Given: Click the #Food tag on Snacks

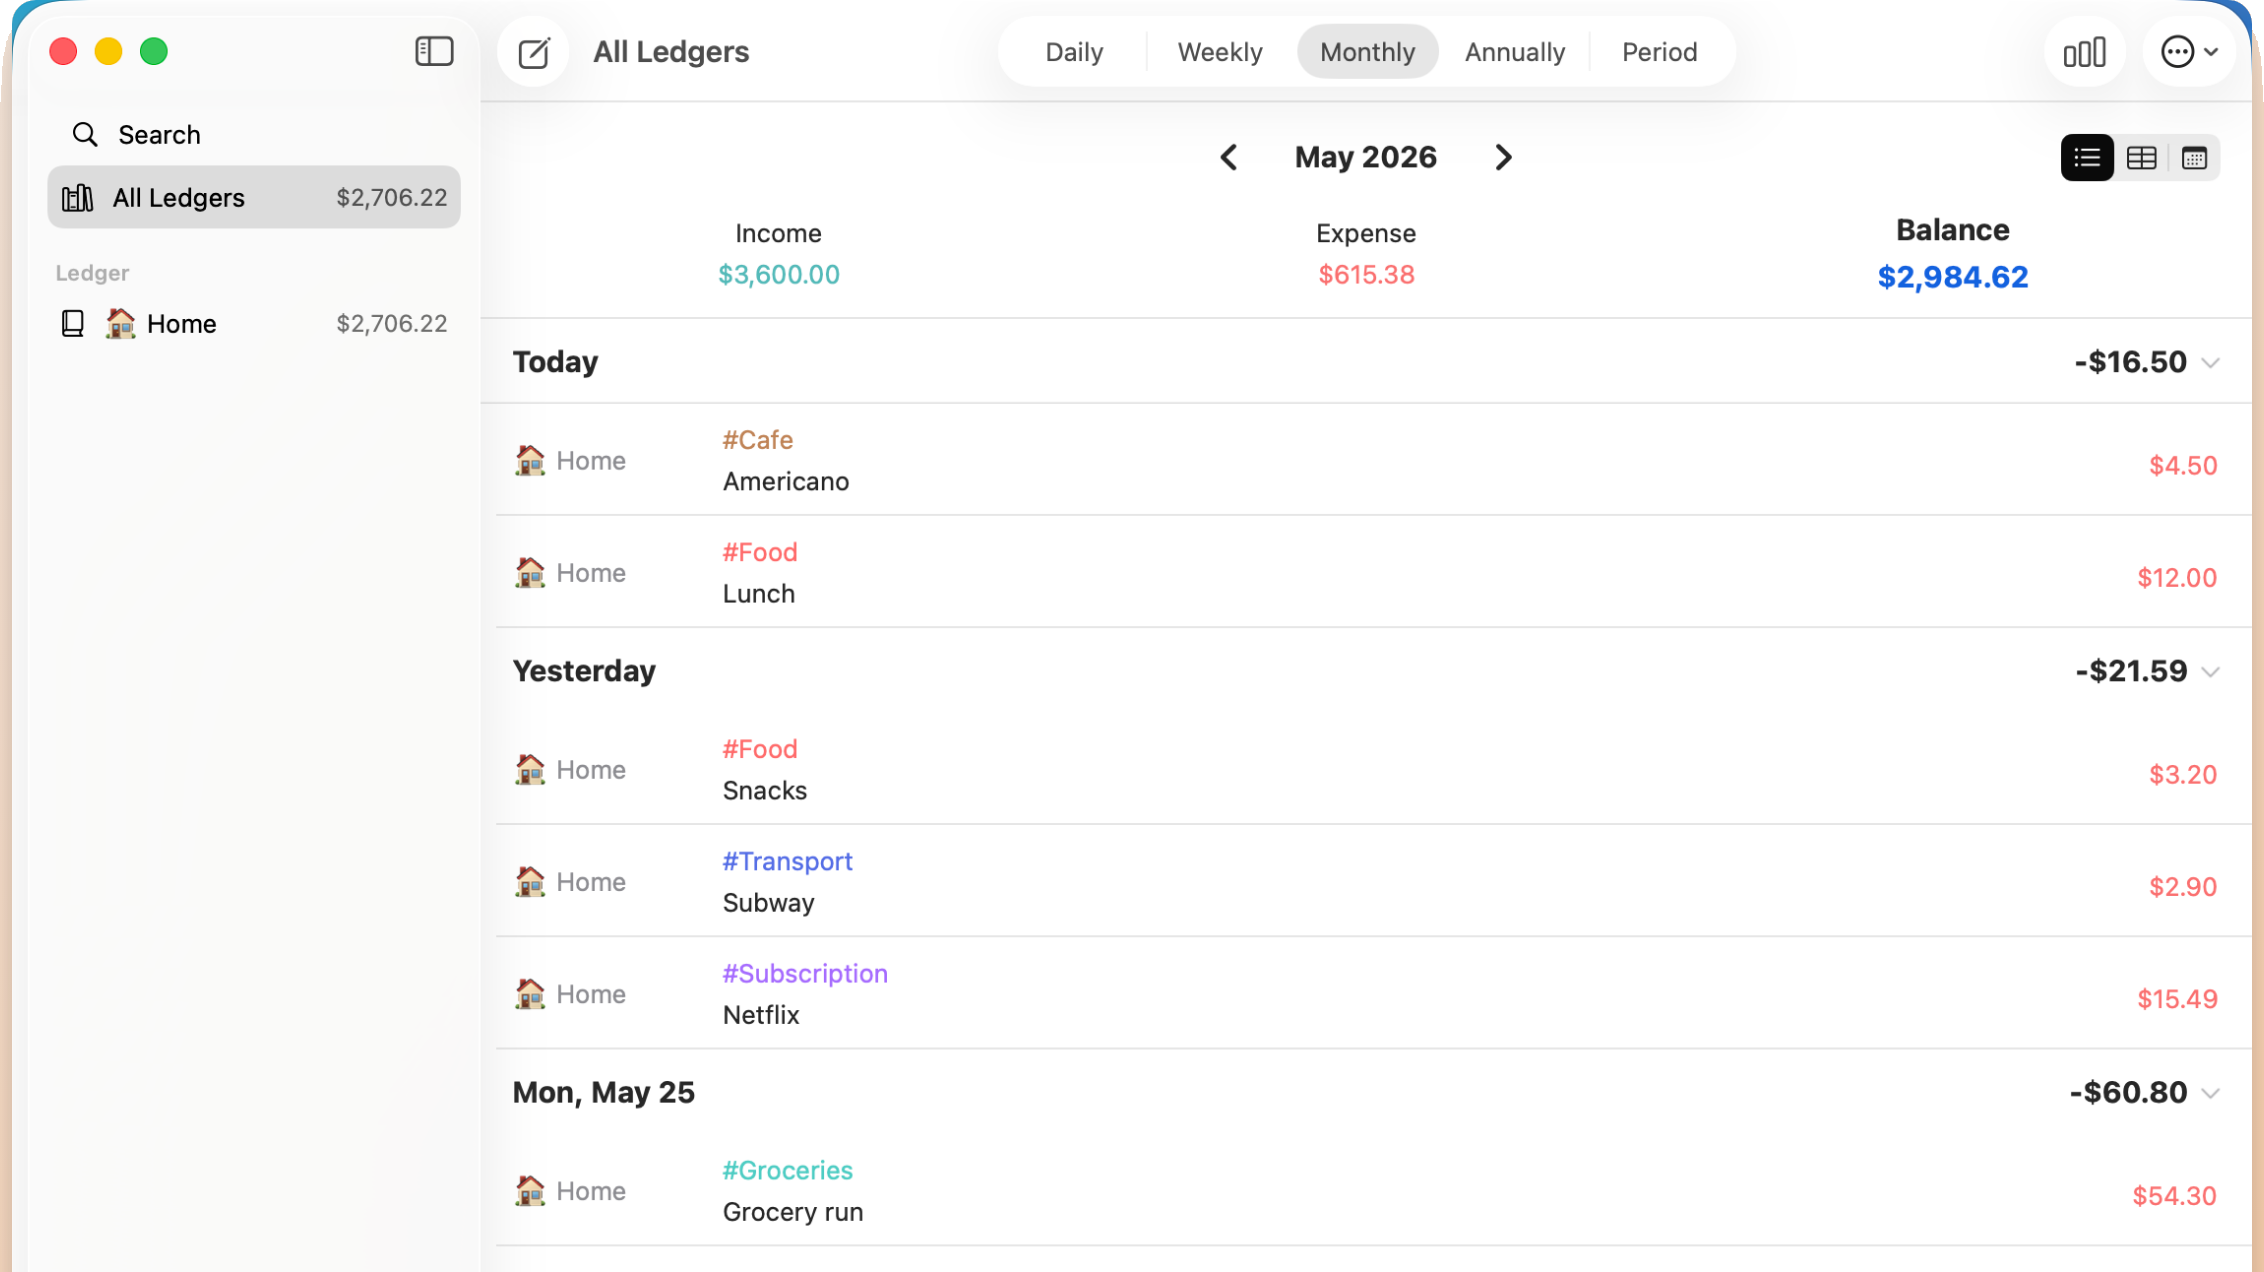Looking at the screenshot, I should (x=760, y=748).
